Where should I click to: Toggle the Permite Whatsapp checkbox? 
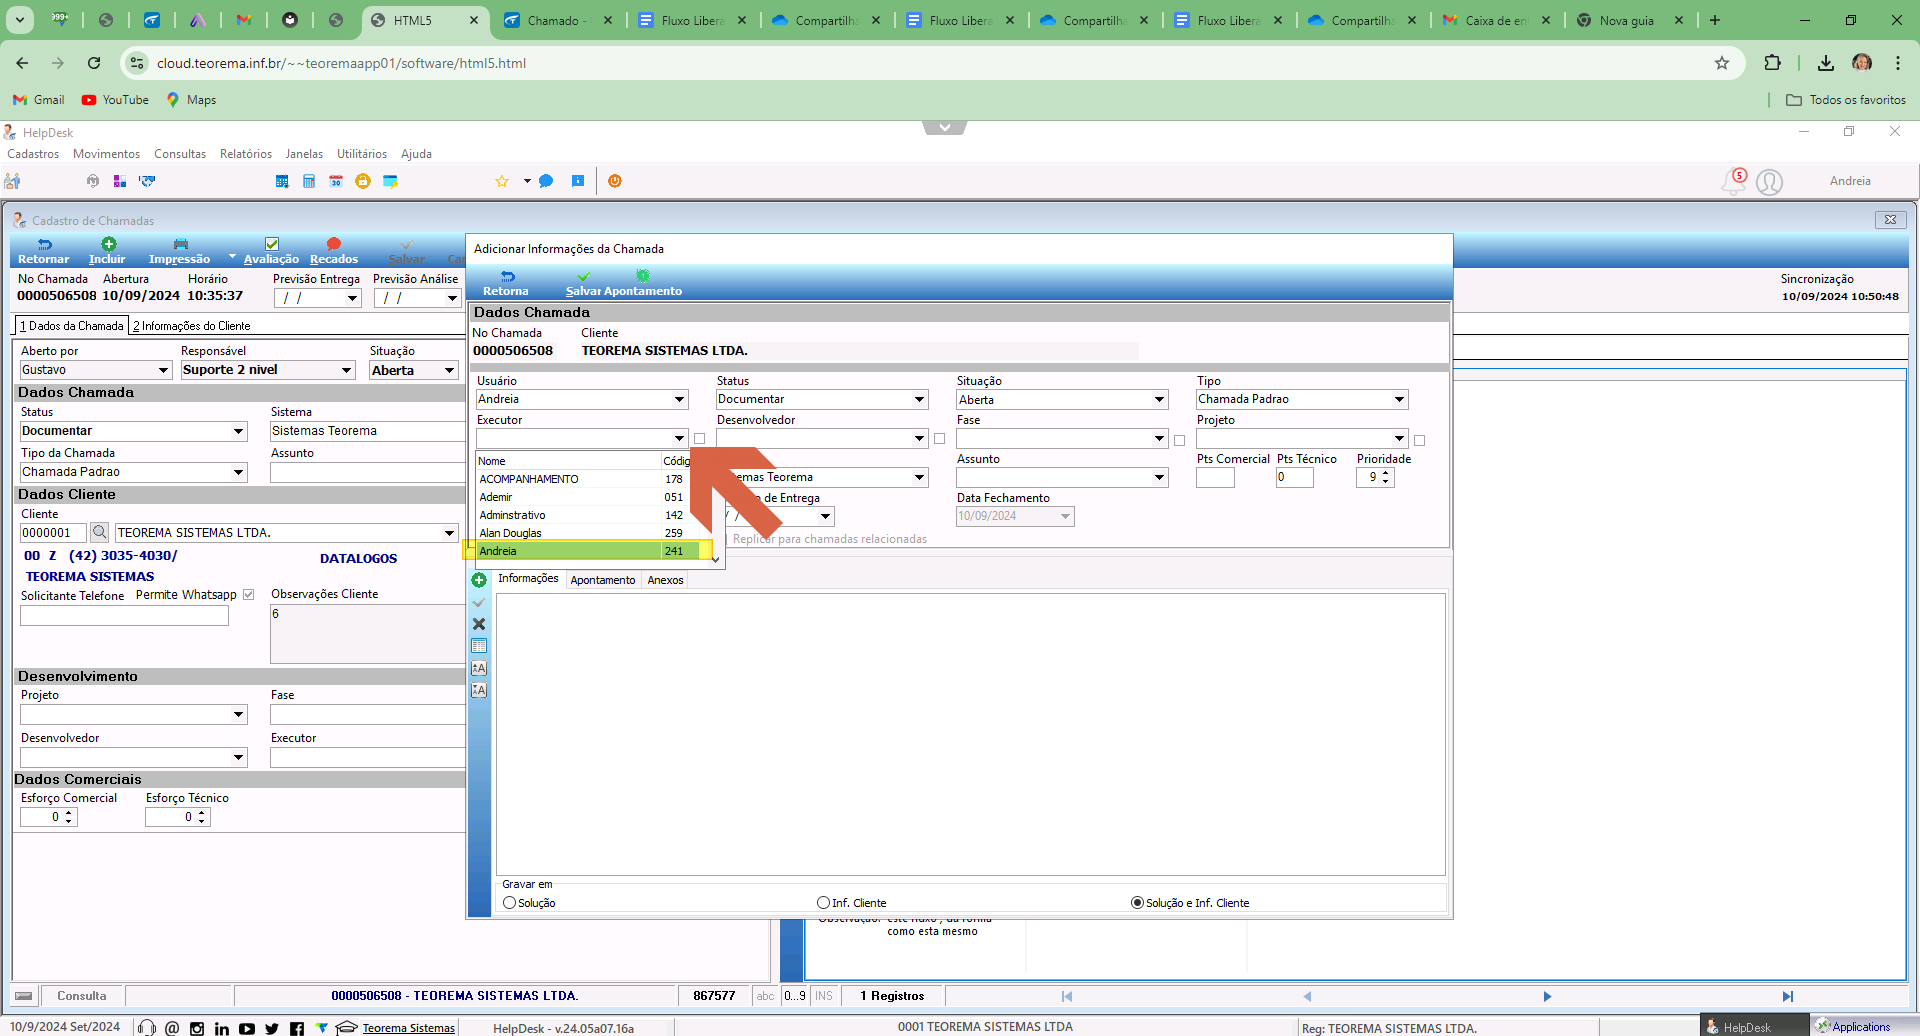[248, 595]
